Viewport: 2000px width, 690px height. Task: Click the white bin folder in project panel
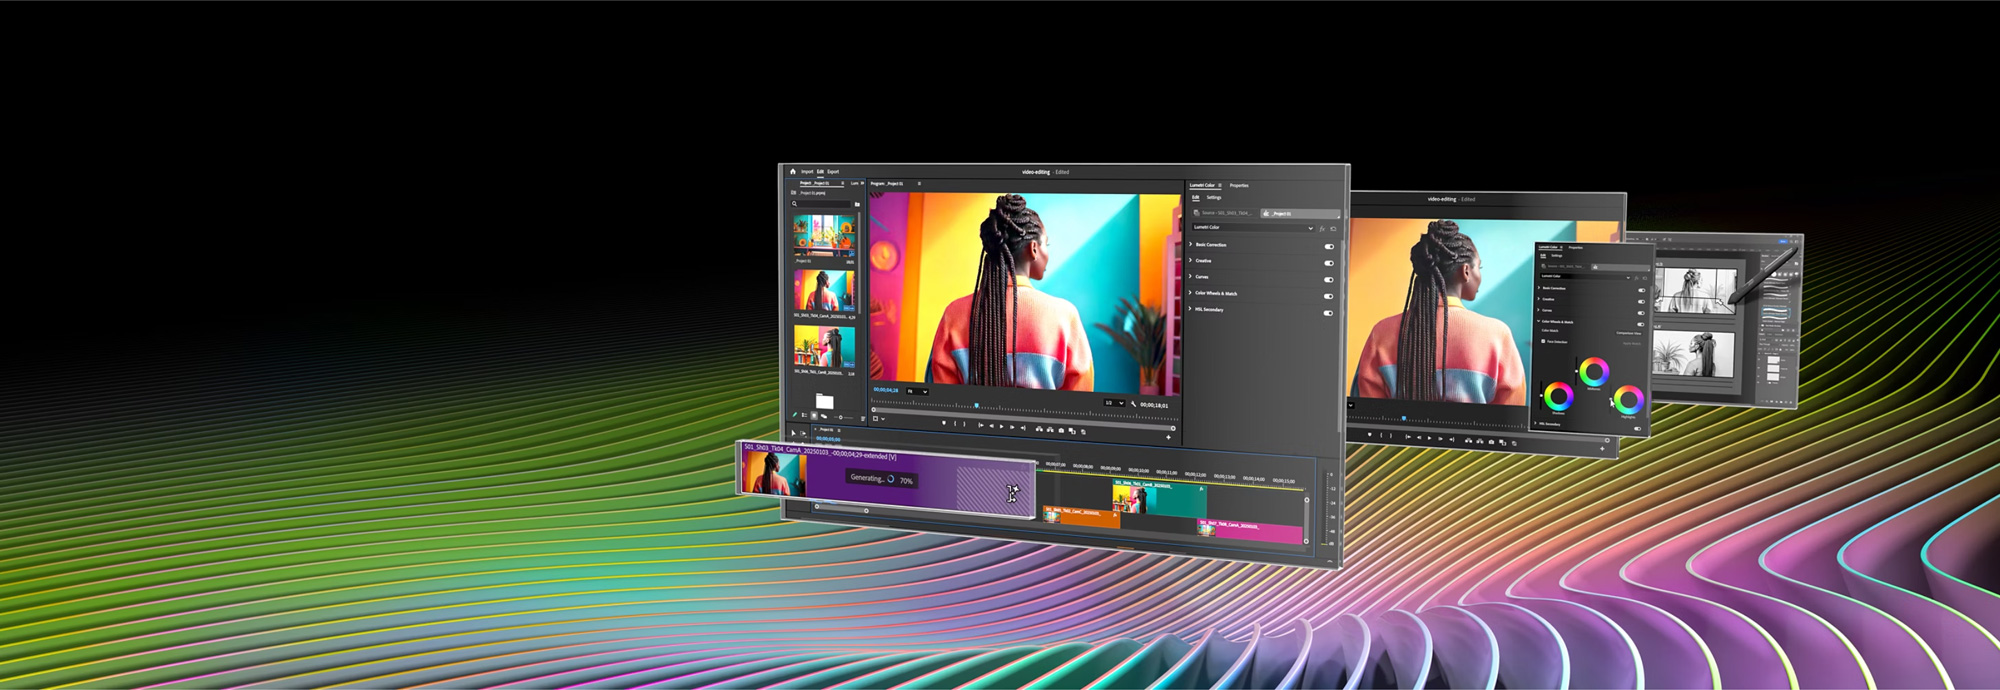(825, 401)
